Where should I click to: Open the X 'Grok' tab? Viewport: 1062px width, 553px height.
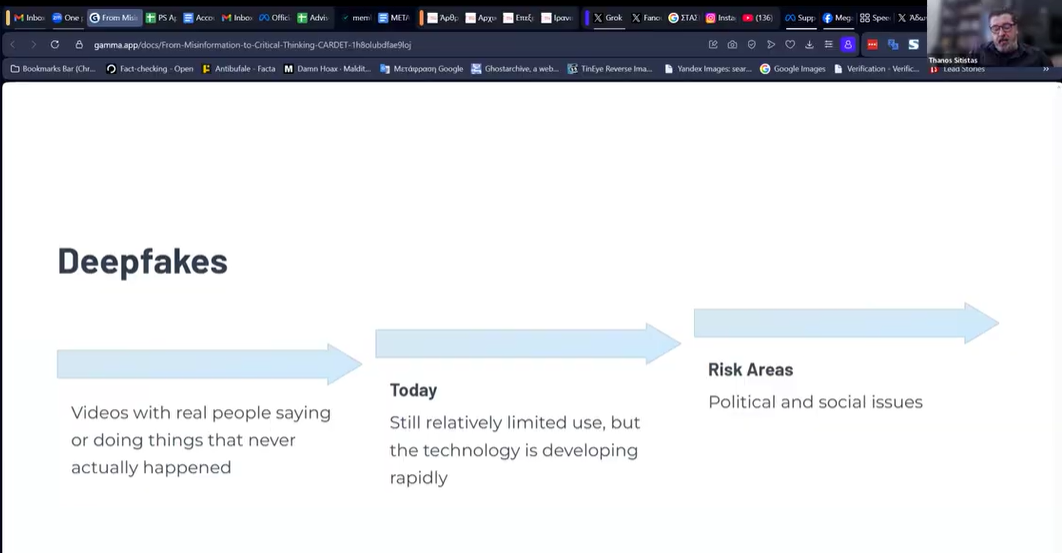point(608,18)
